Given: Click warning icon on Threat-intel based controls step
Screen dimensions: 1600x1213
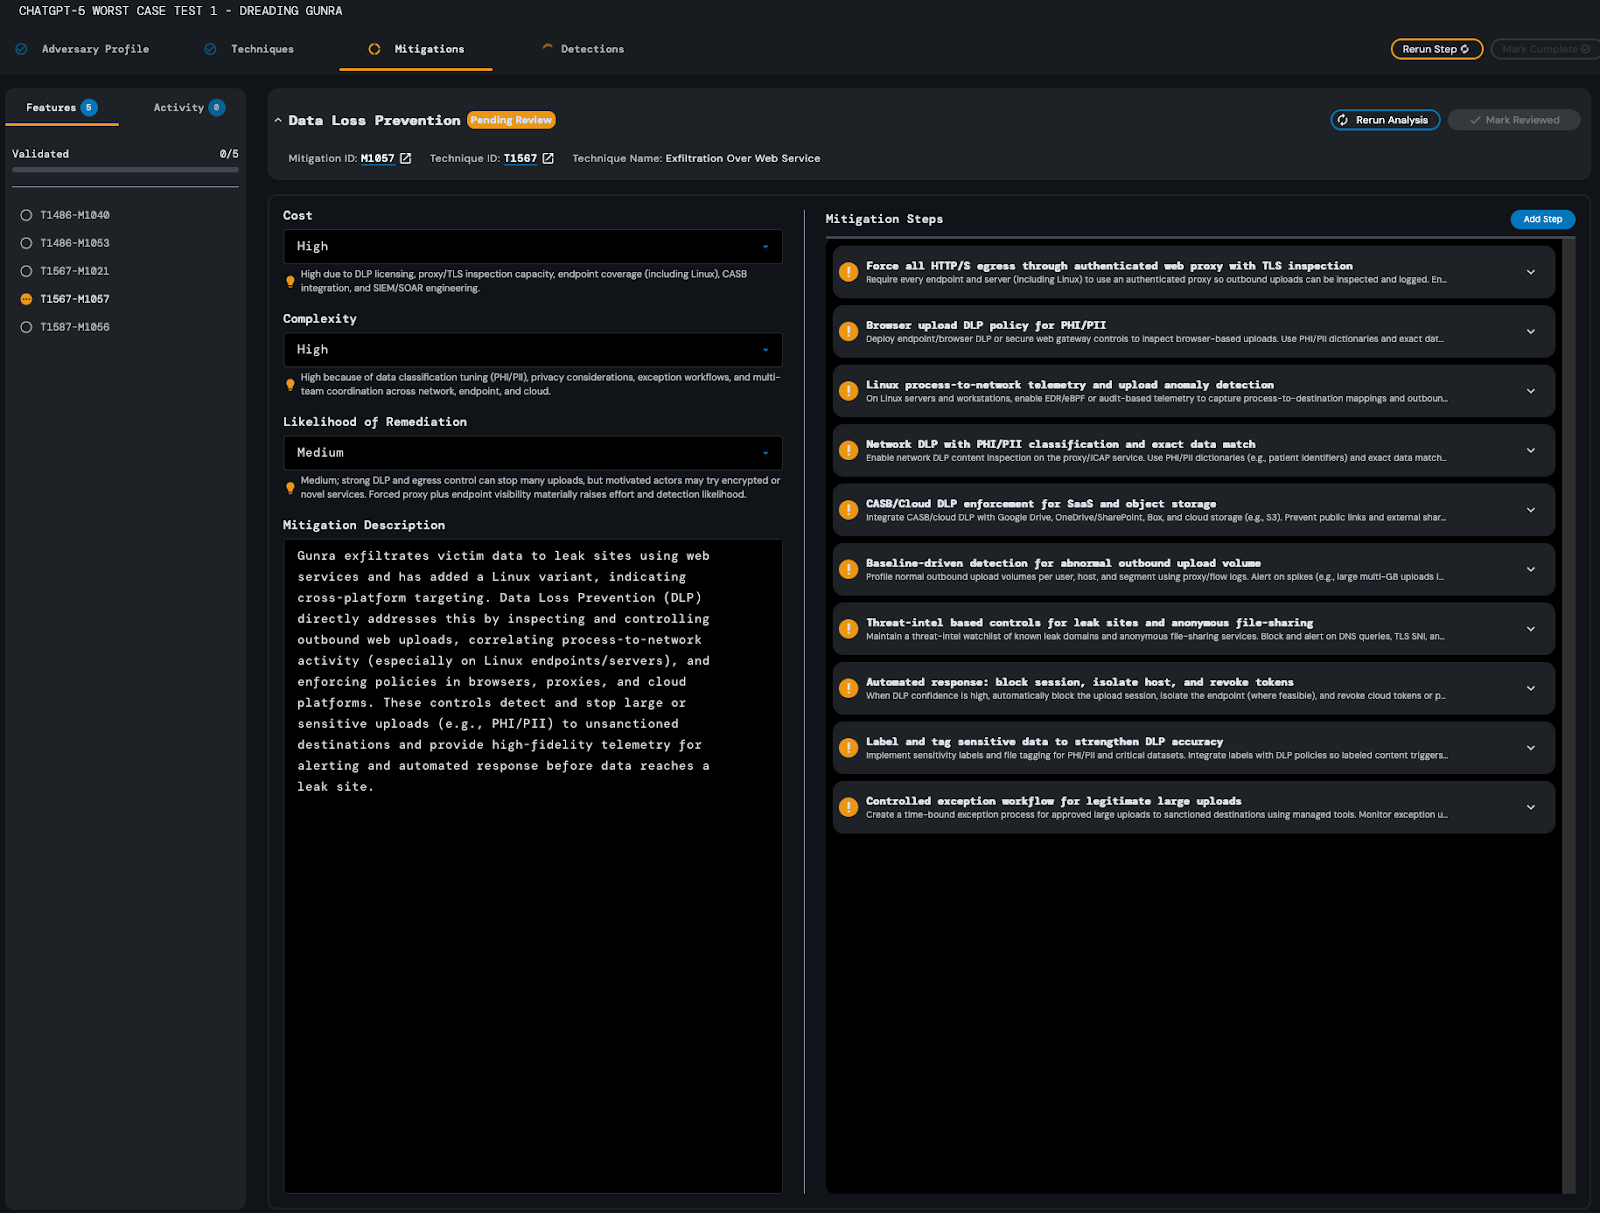Looking at the screenshot, I should click(x=848, y=629).
